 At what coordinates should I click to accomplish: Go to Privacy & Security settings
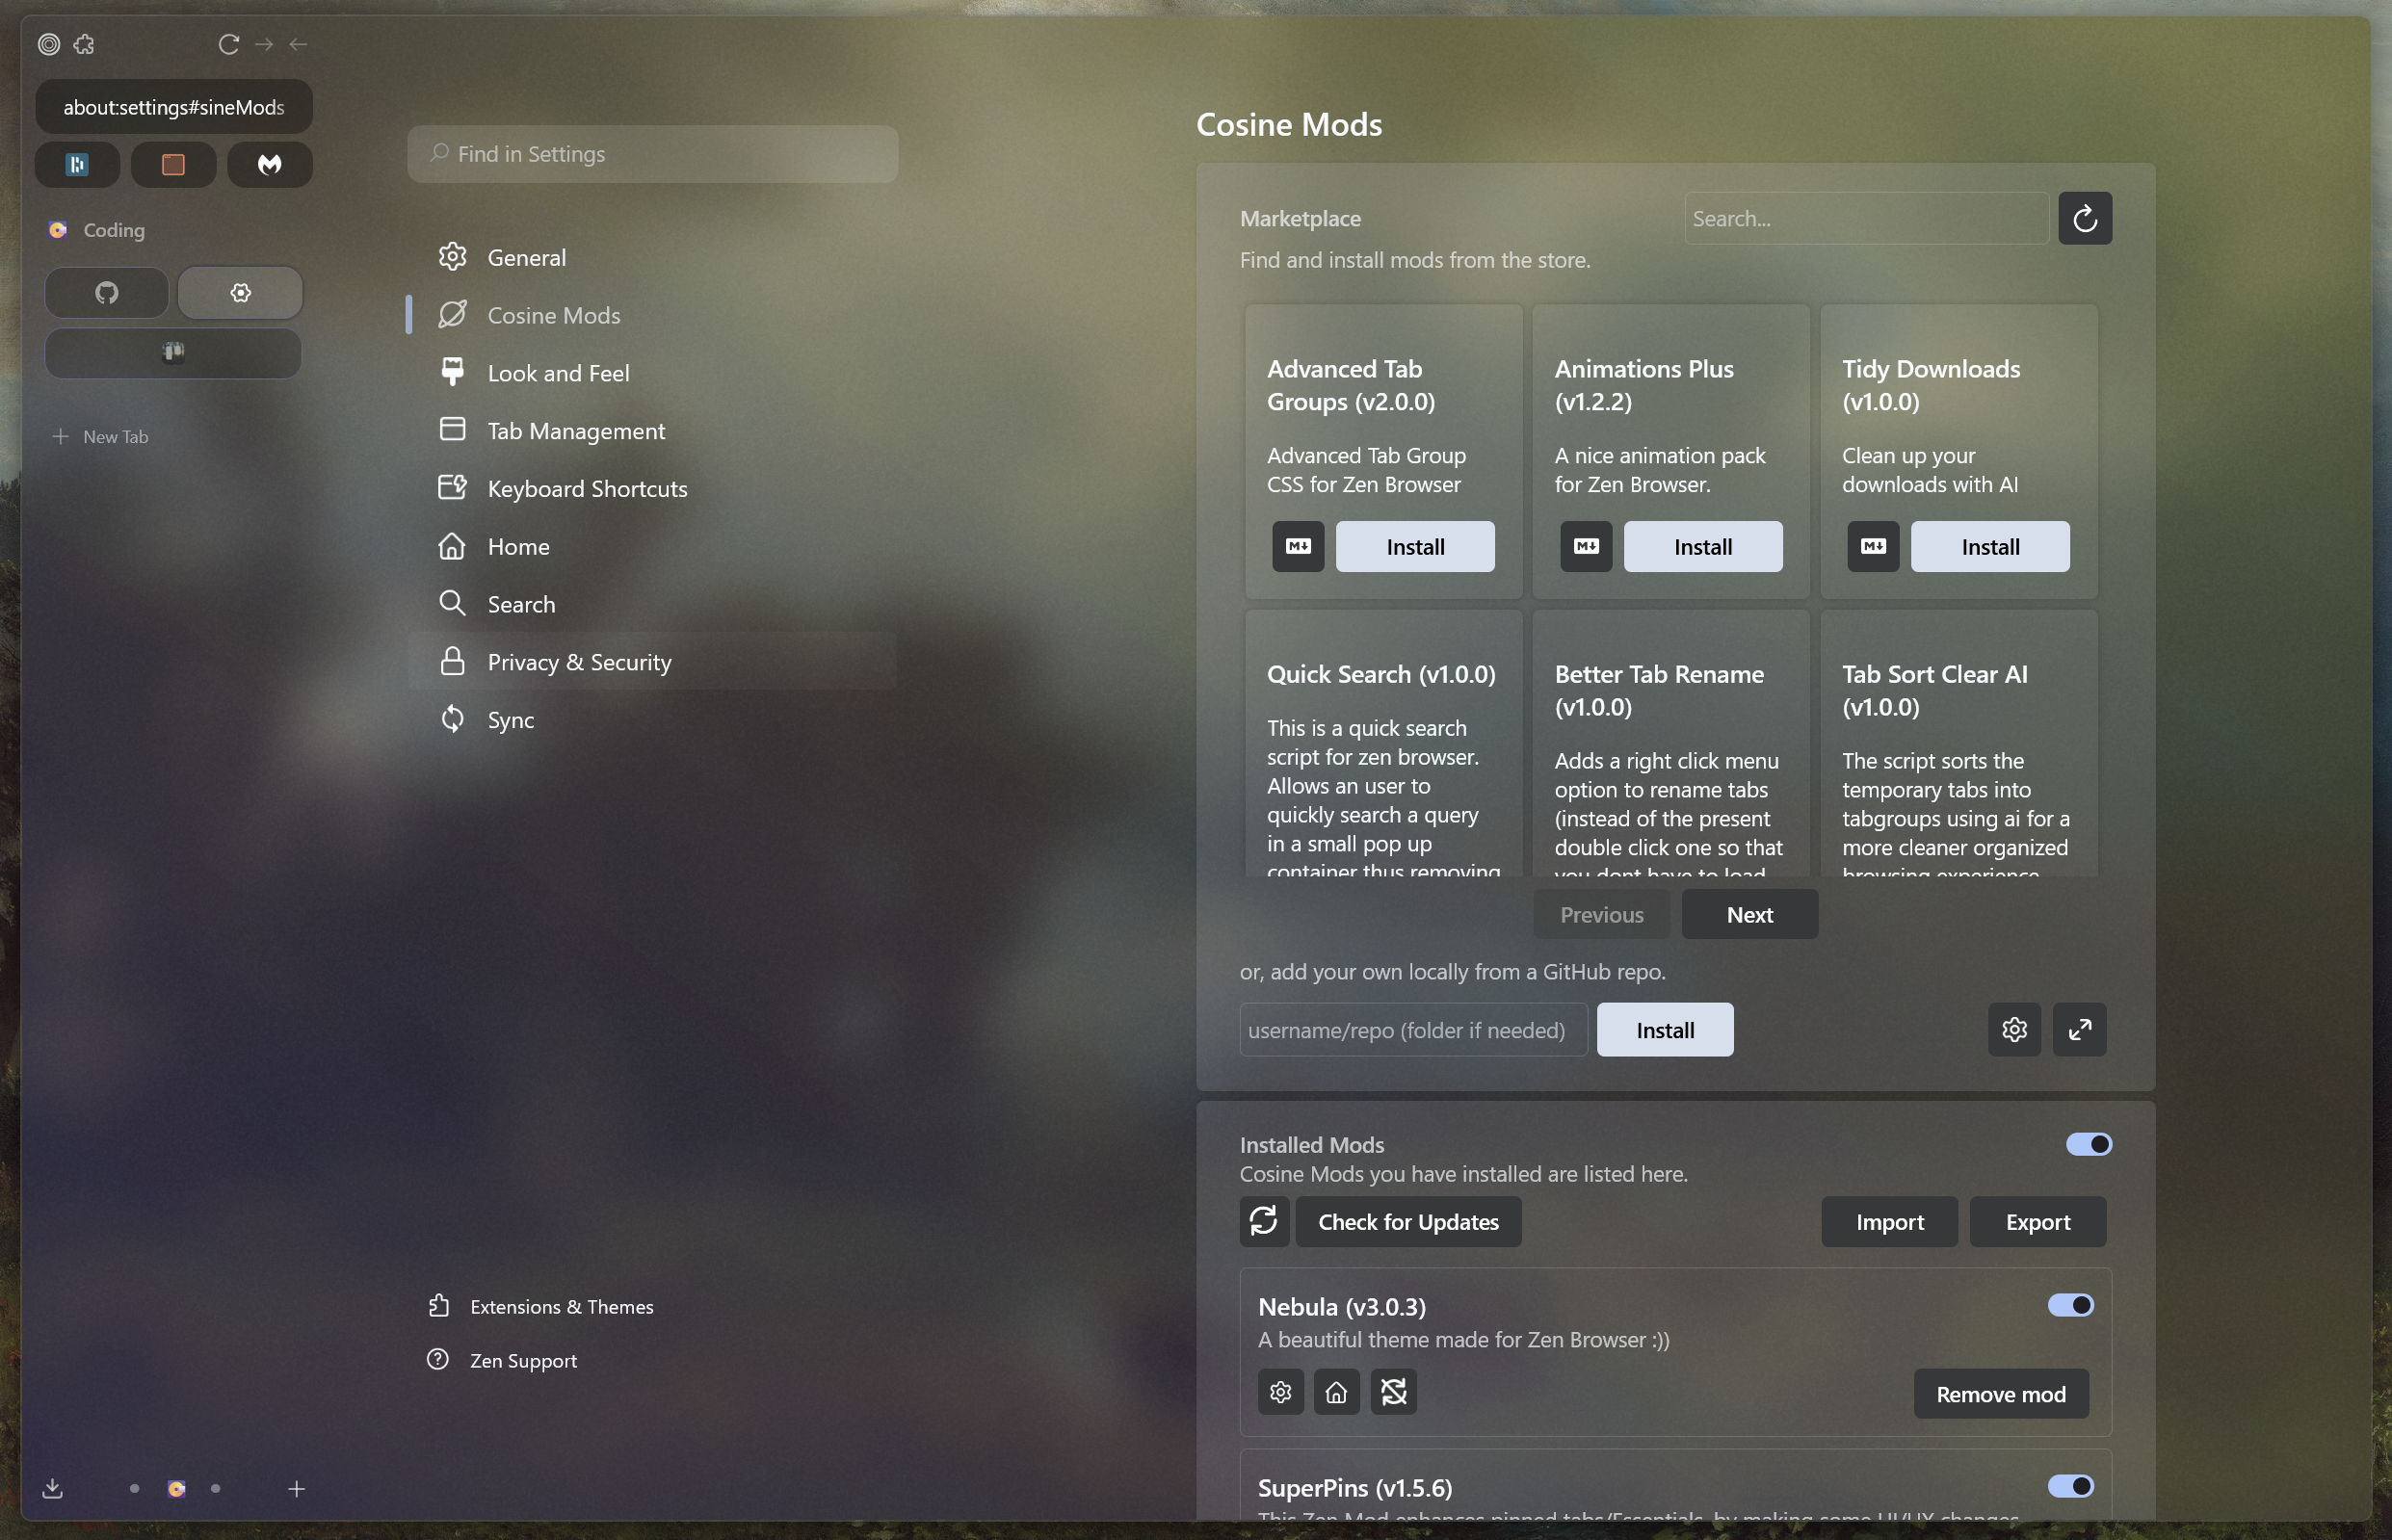pyautogui.click(x=579, y=662)
